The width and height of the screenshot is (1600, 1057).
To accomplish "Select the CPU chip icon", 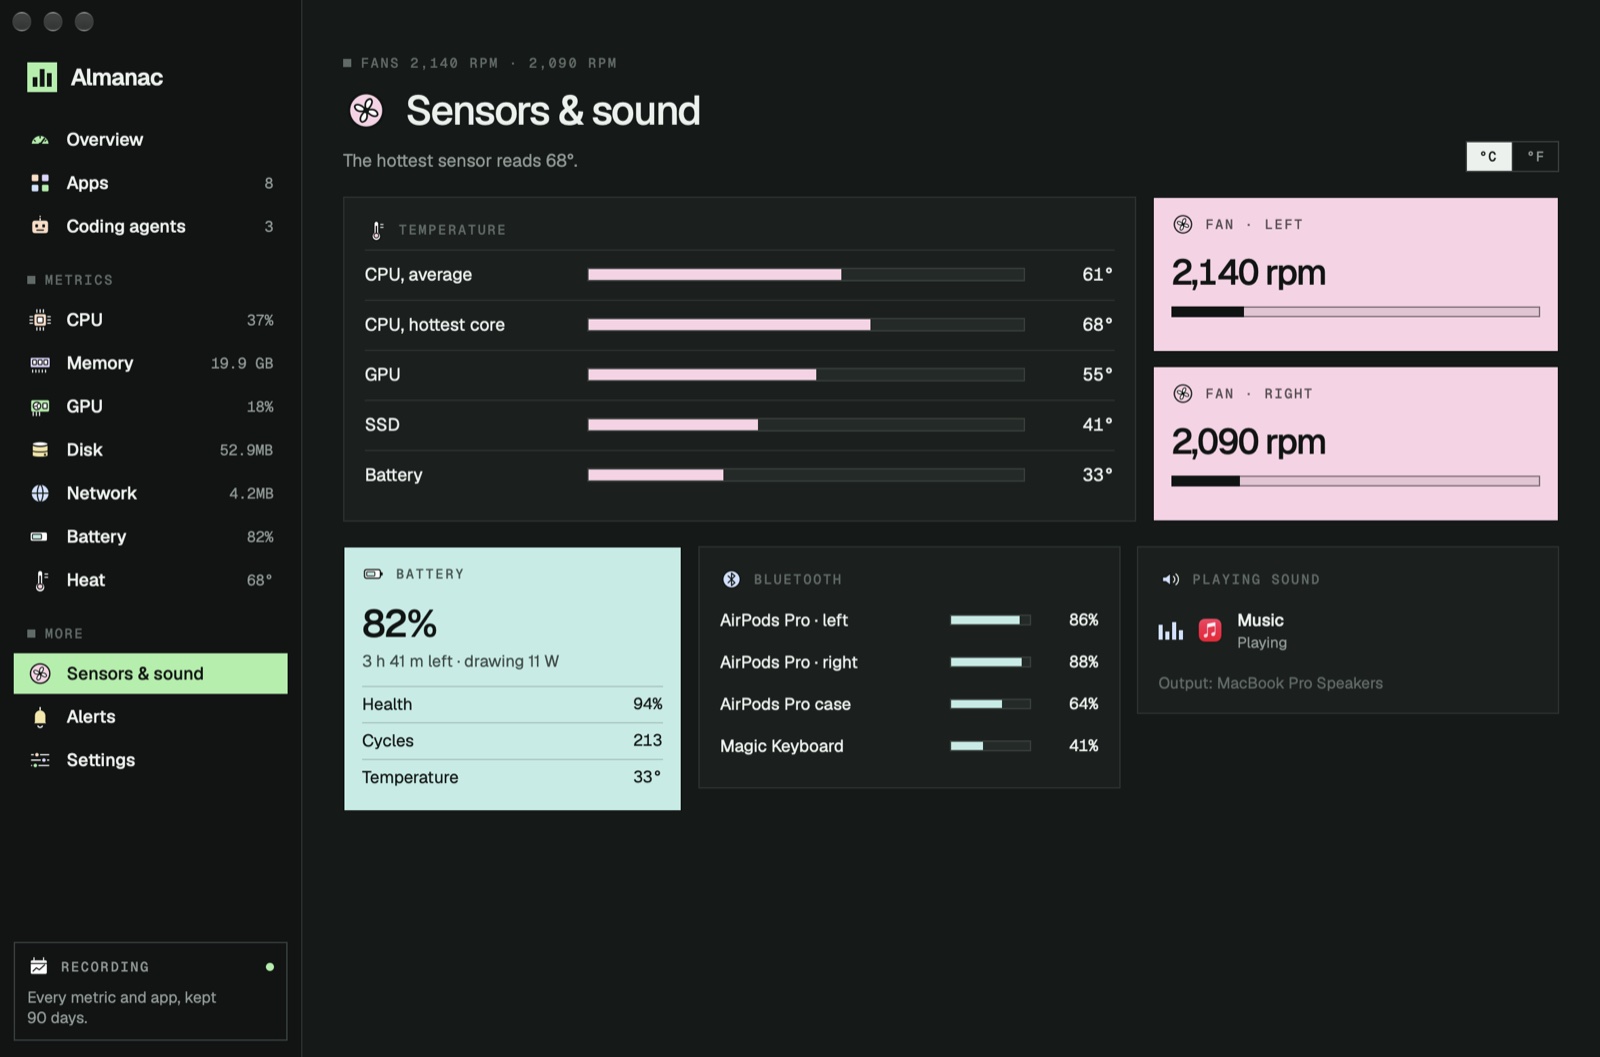I will coord(40,320).
